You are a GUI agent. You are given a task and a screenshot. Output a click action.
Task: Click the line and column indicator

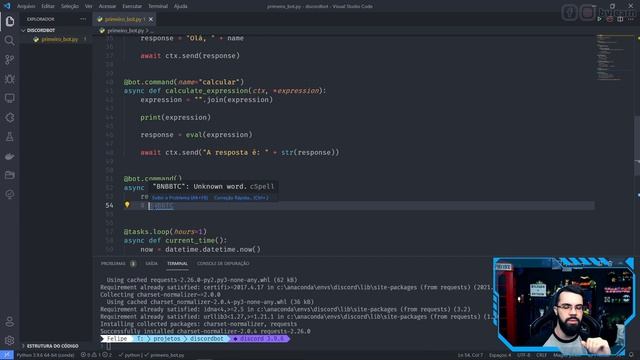470,355
